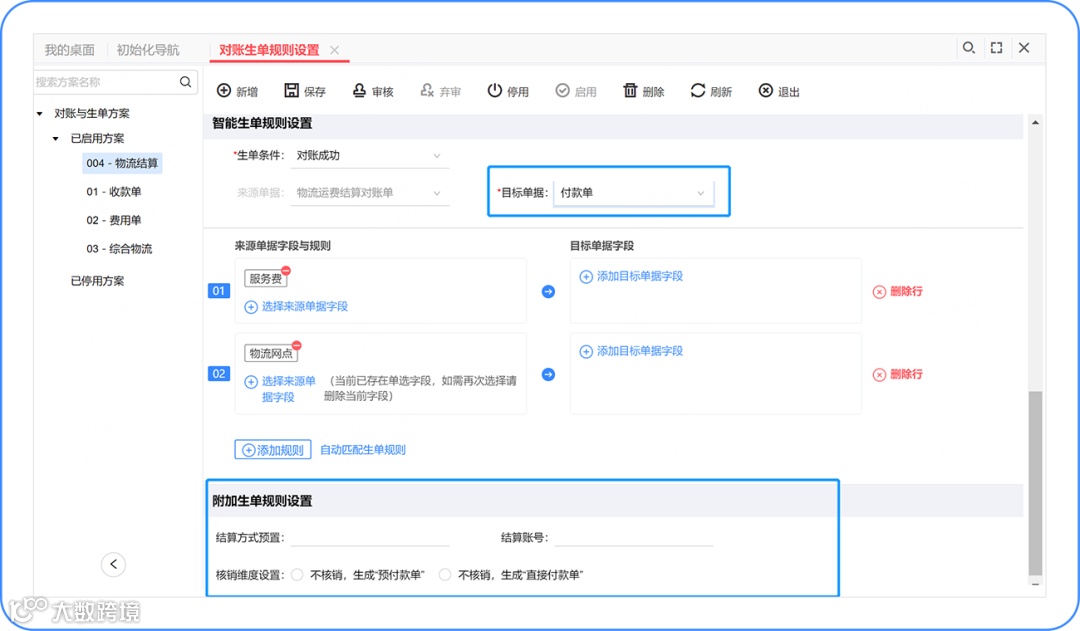This screenshot has height=631, width=1080.
Task: Click the 弃审 (un-audit) toolbar icon
Action: pos(427,91)
